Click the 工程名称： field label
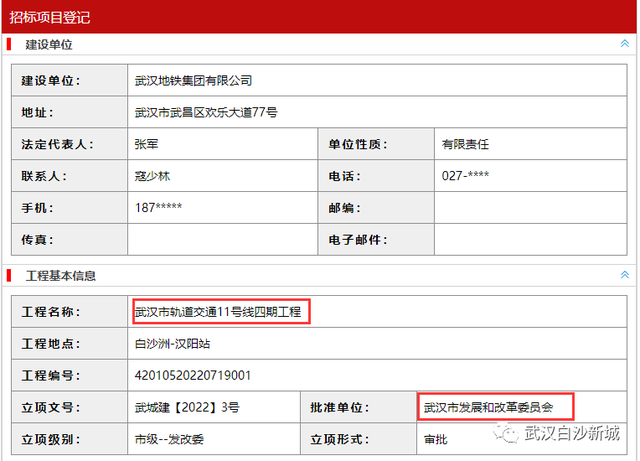 coord(51,312)
